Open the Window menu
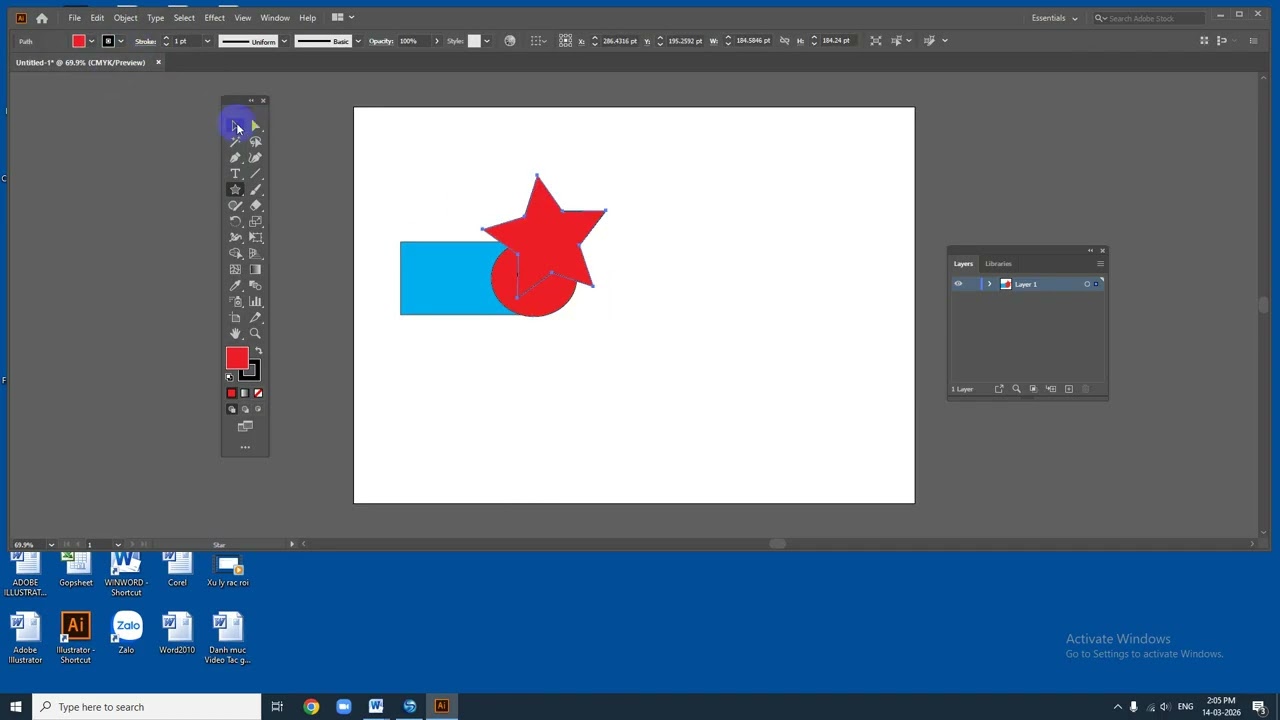 [275, 18]
